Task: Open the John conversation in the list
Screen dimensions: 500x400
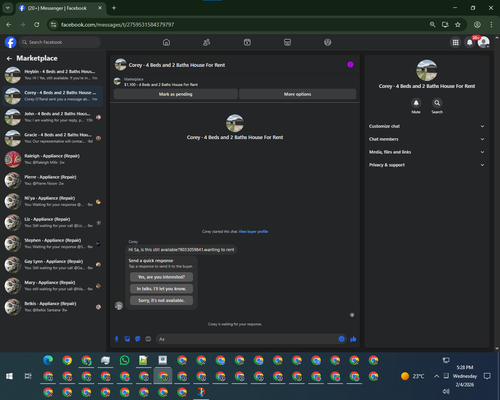Action: (53, 117)
